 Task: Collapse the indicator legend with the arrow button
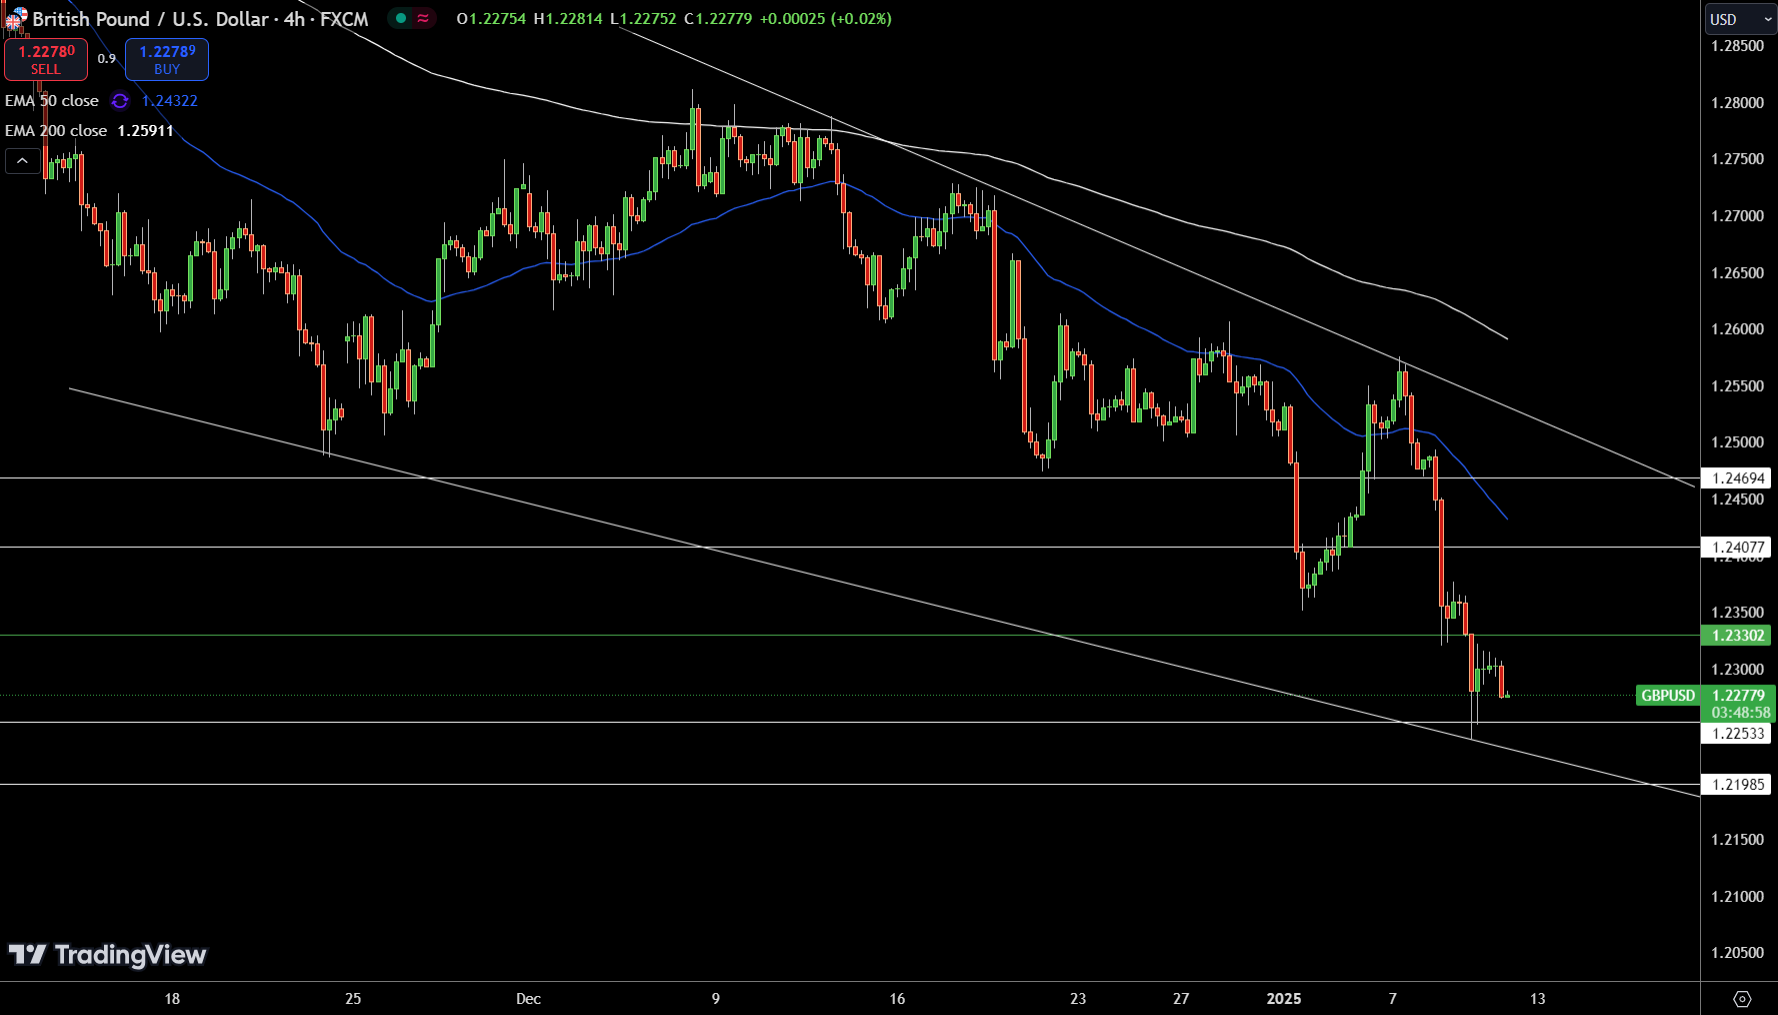[23, 160]
